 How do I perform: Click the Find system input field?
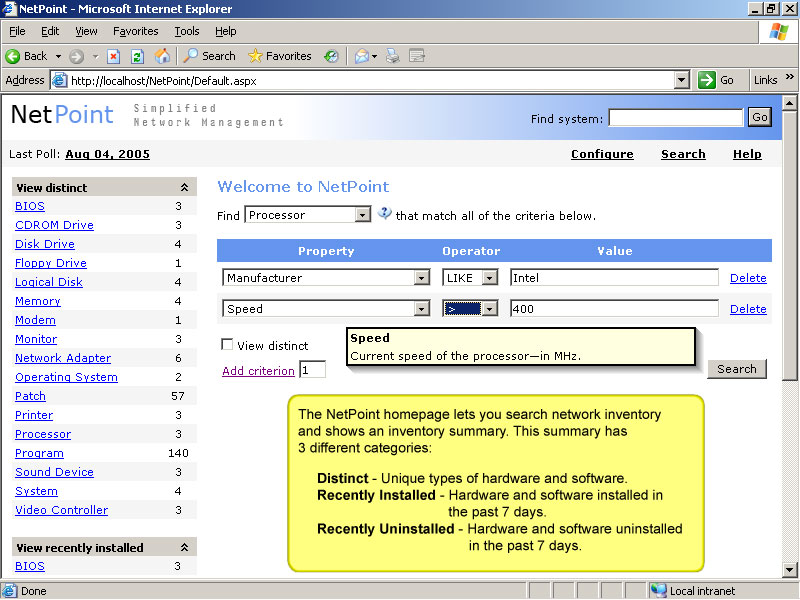pyautogui.click(x=676, y=117)
